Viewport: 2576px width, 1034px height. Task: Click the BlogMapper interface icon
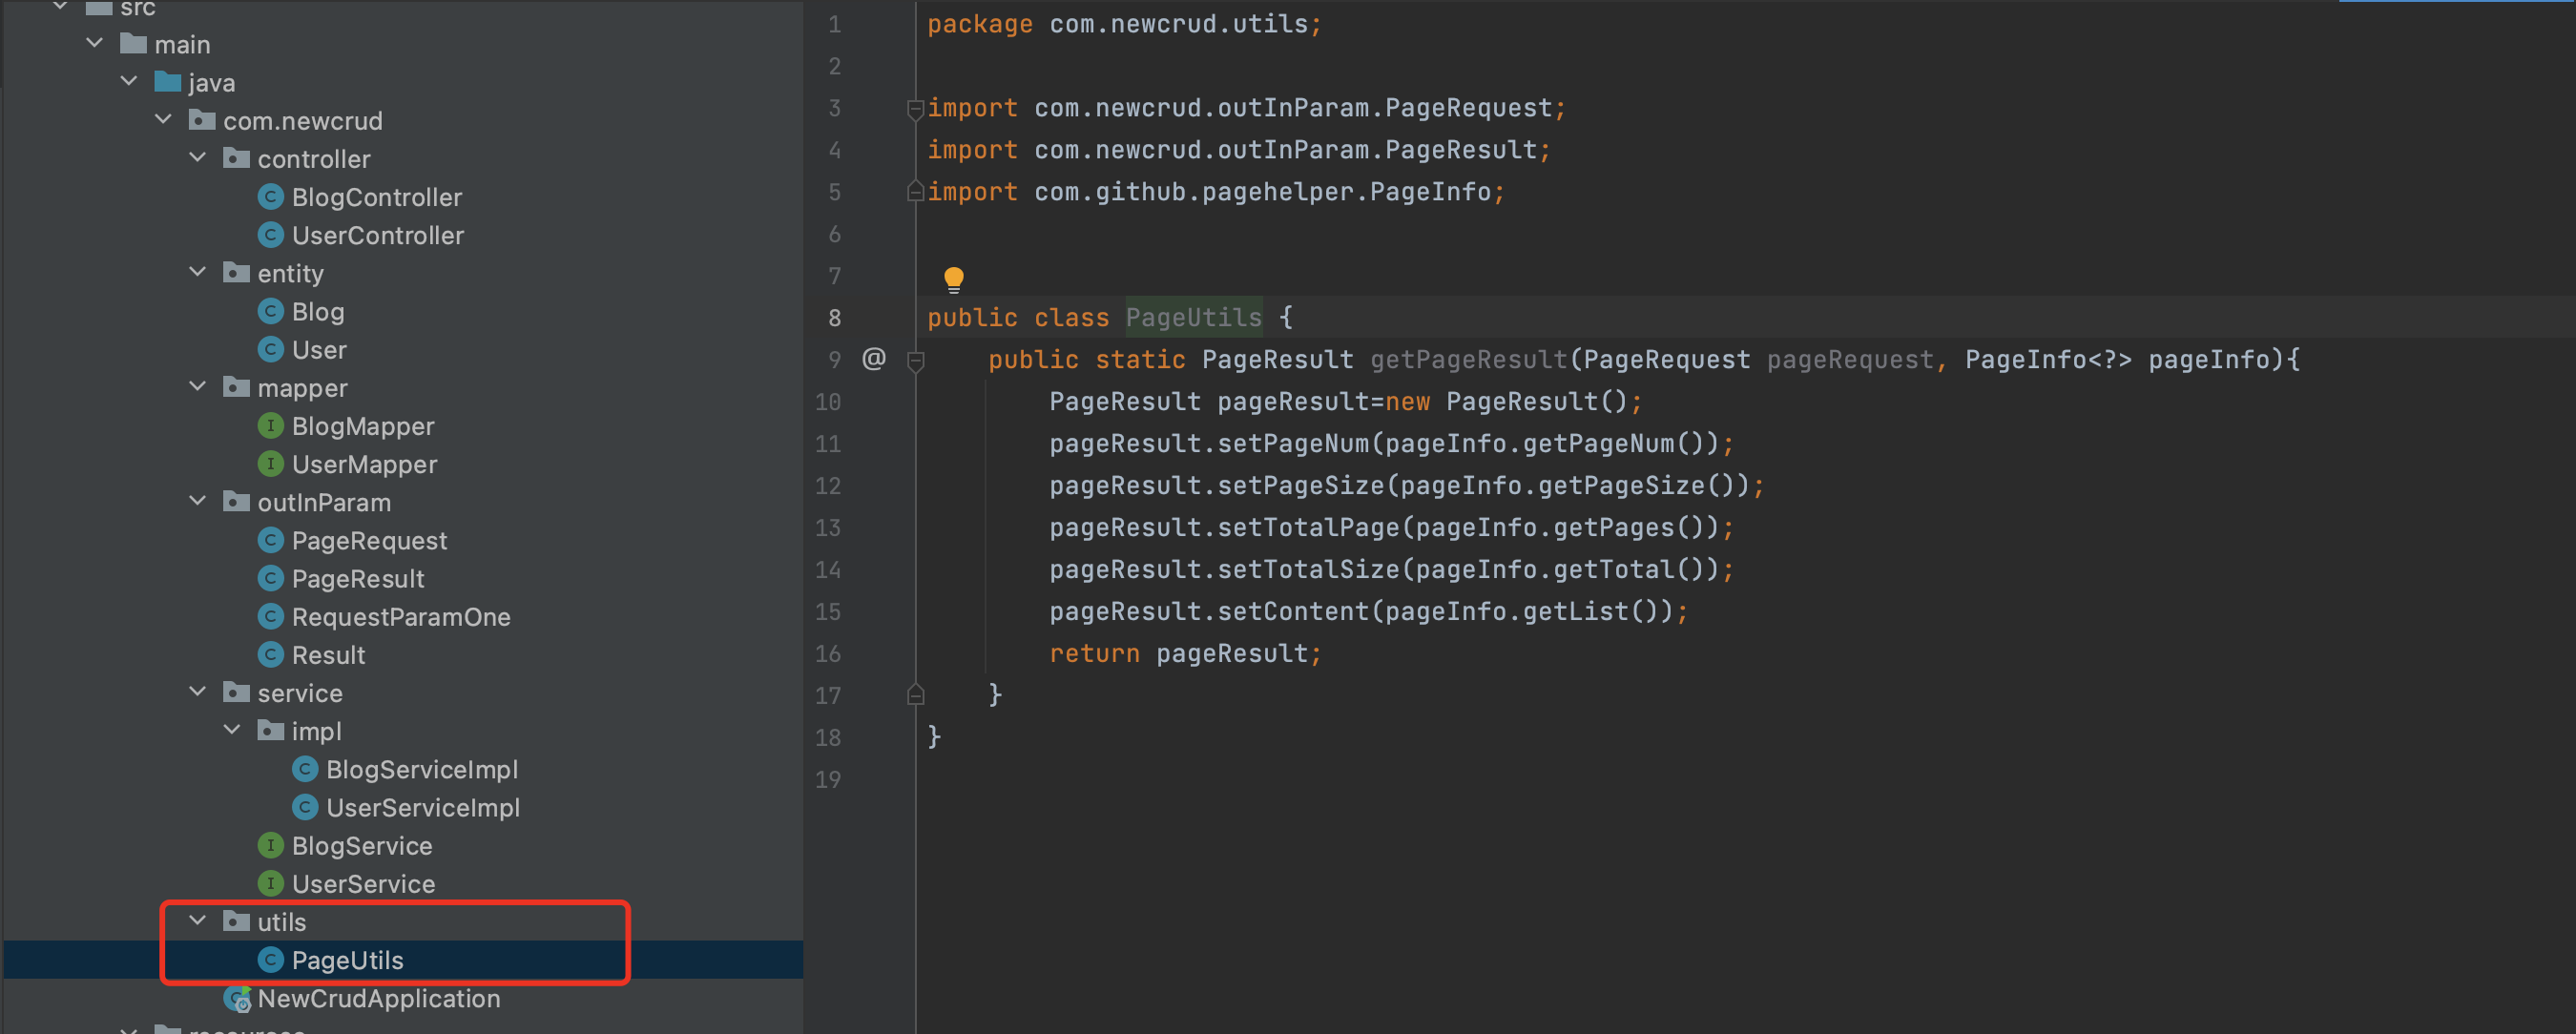point(270,426)
